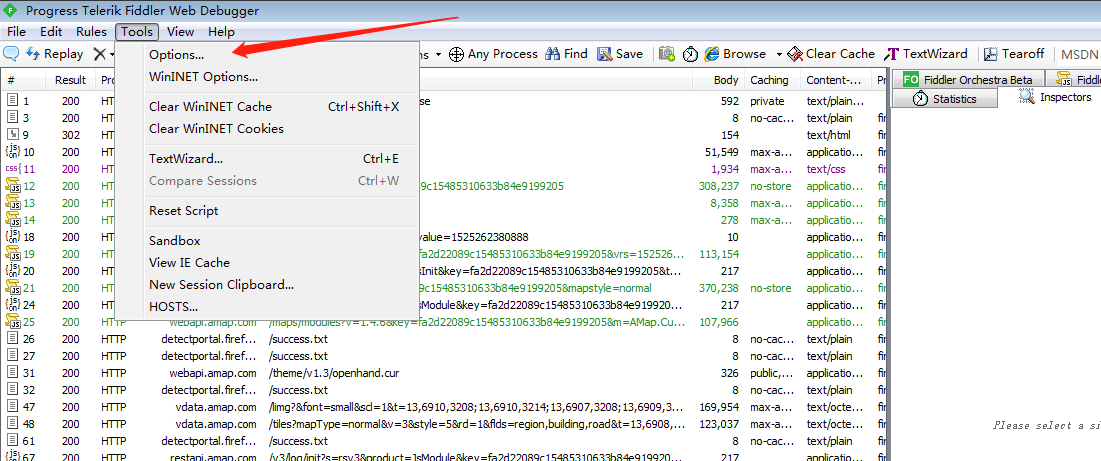1101x461 pixels.
Task: Open the Rules menu
Action: pos(91,32)
